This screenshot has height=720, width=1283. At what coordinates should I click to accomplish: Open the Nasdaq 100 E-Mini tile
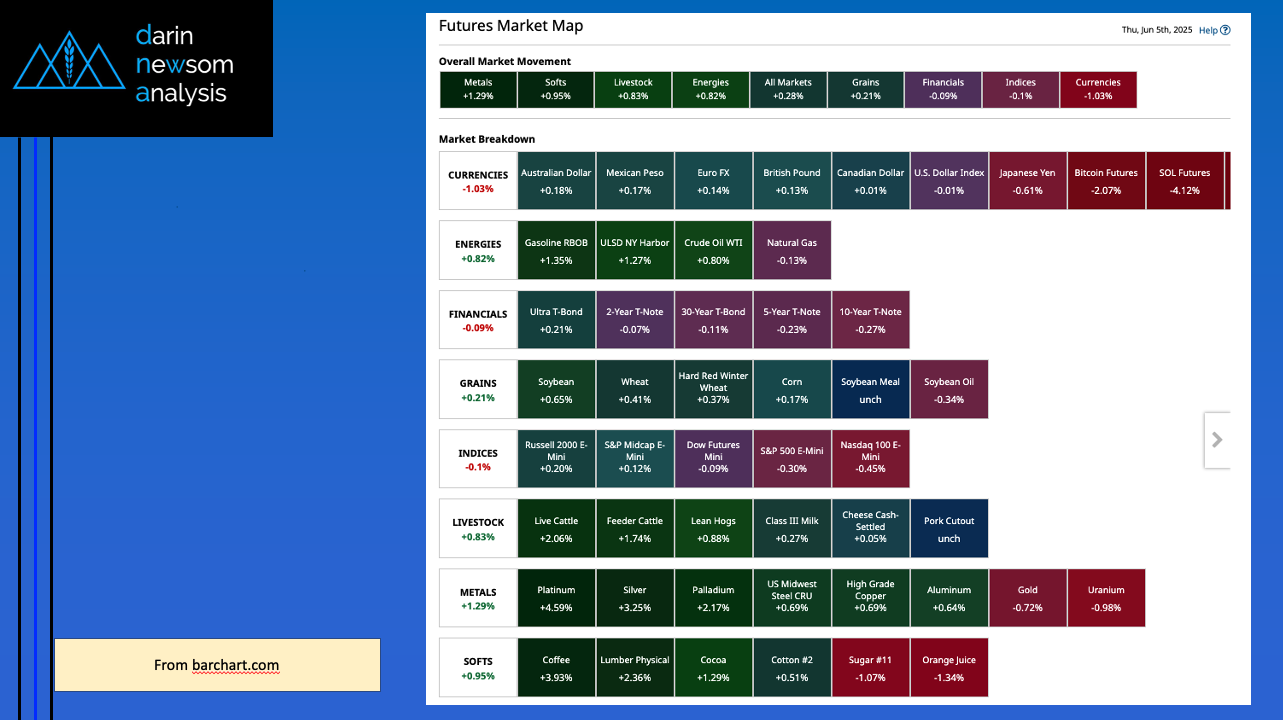870,459
